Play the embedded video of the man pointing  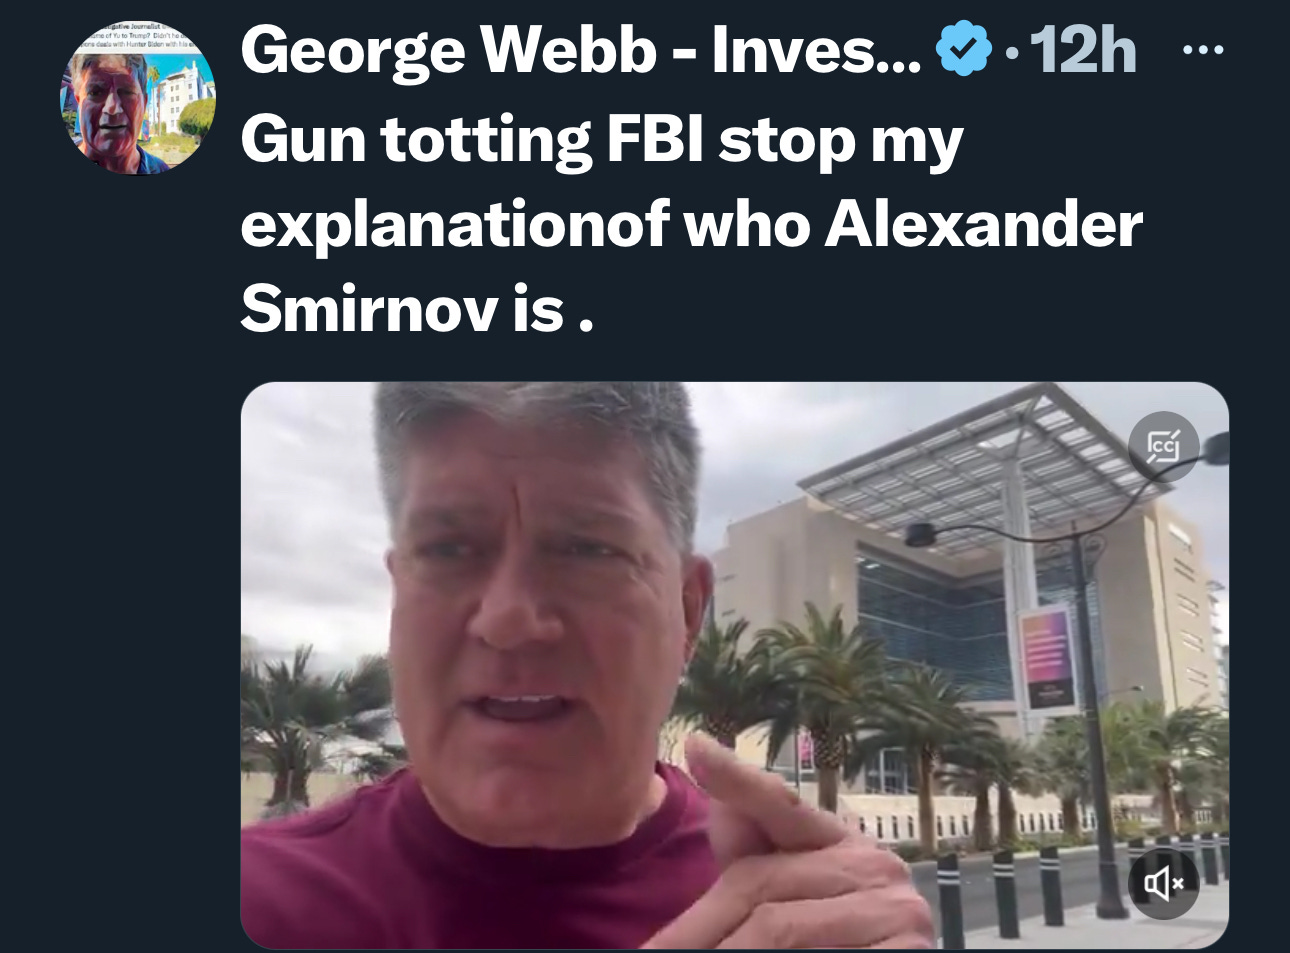tap(734, 665)
